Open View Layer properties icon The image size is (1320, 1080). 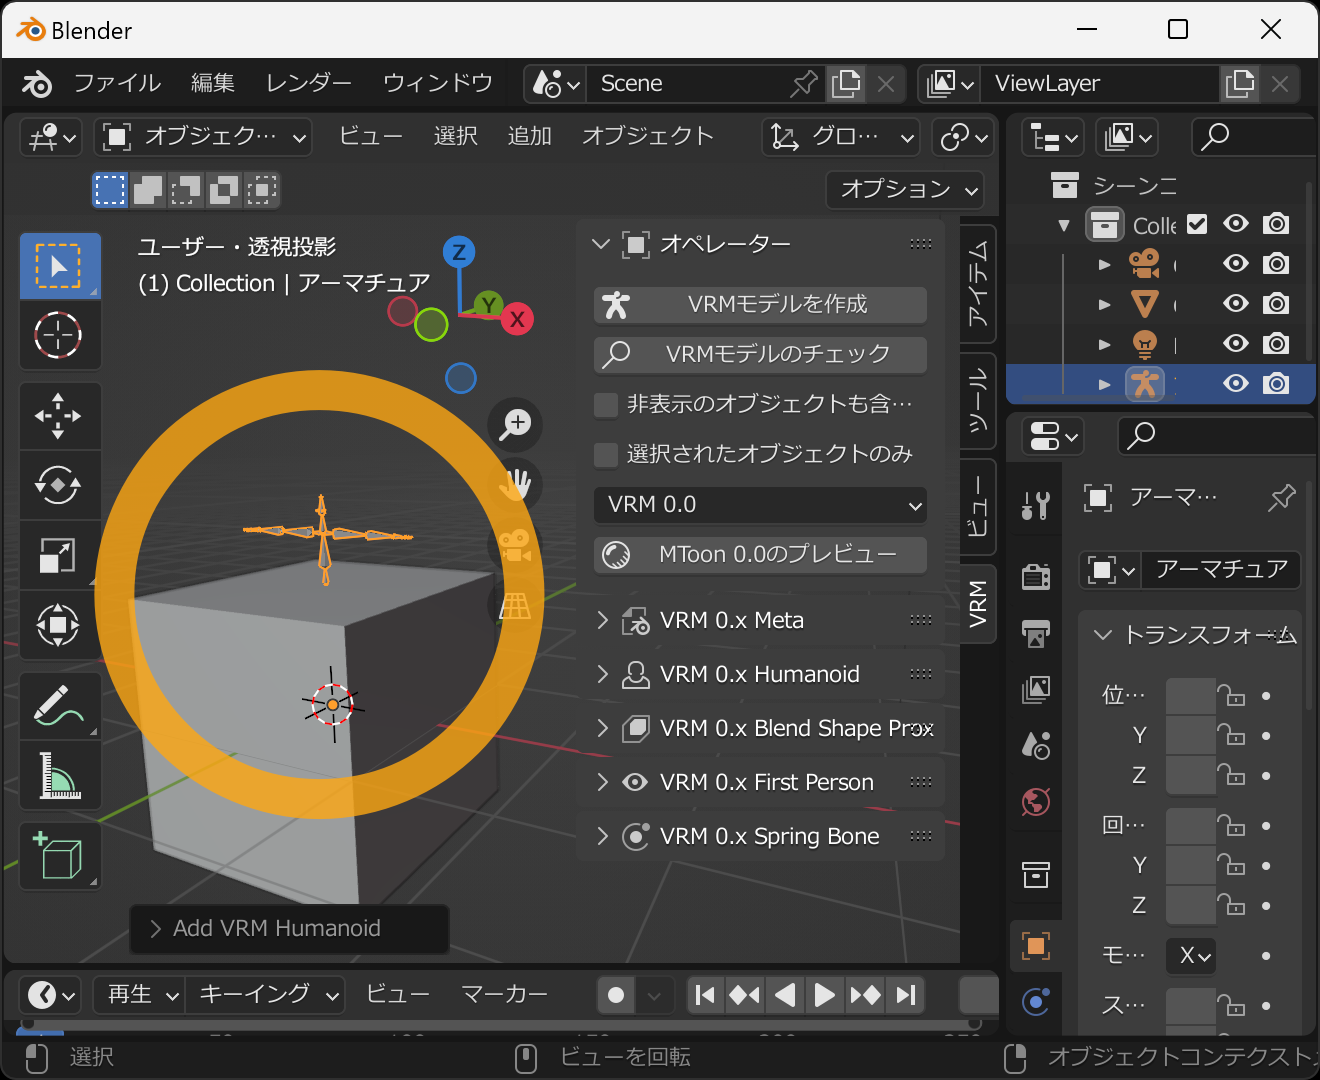click(x=1036, y=690)
